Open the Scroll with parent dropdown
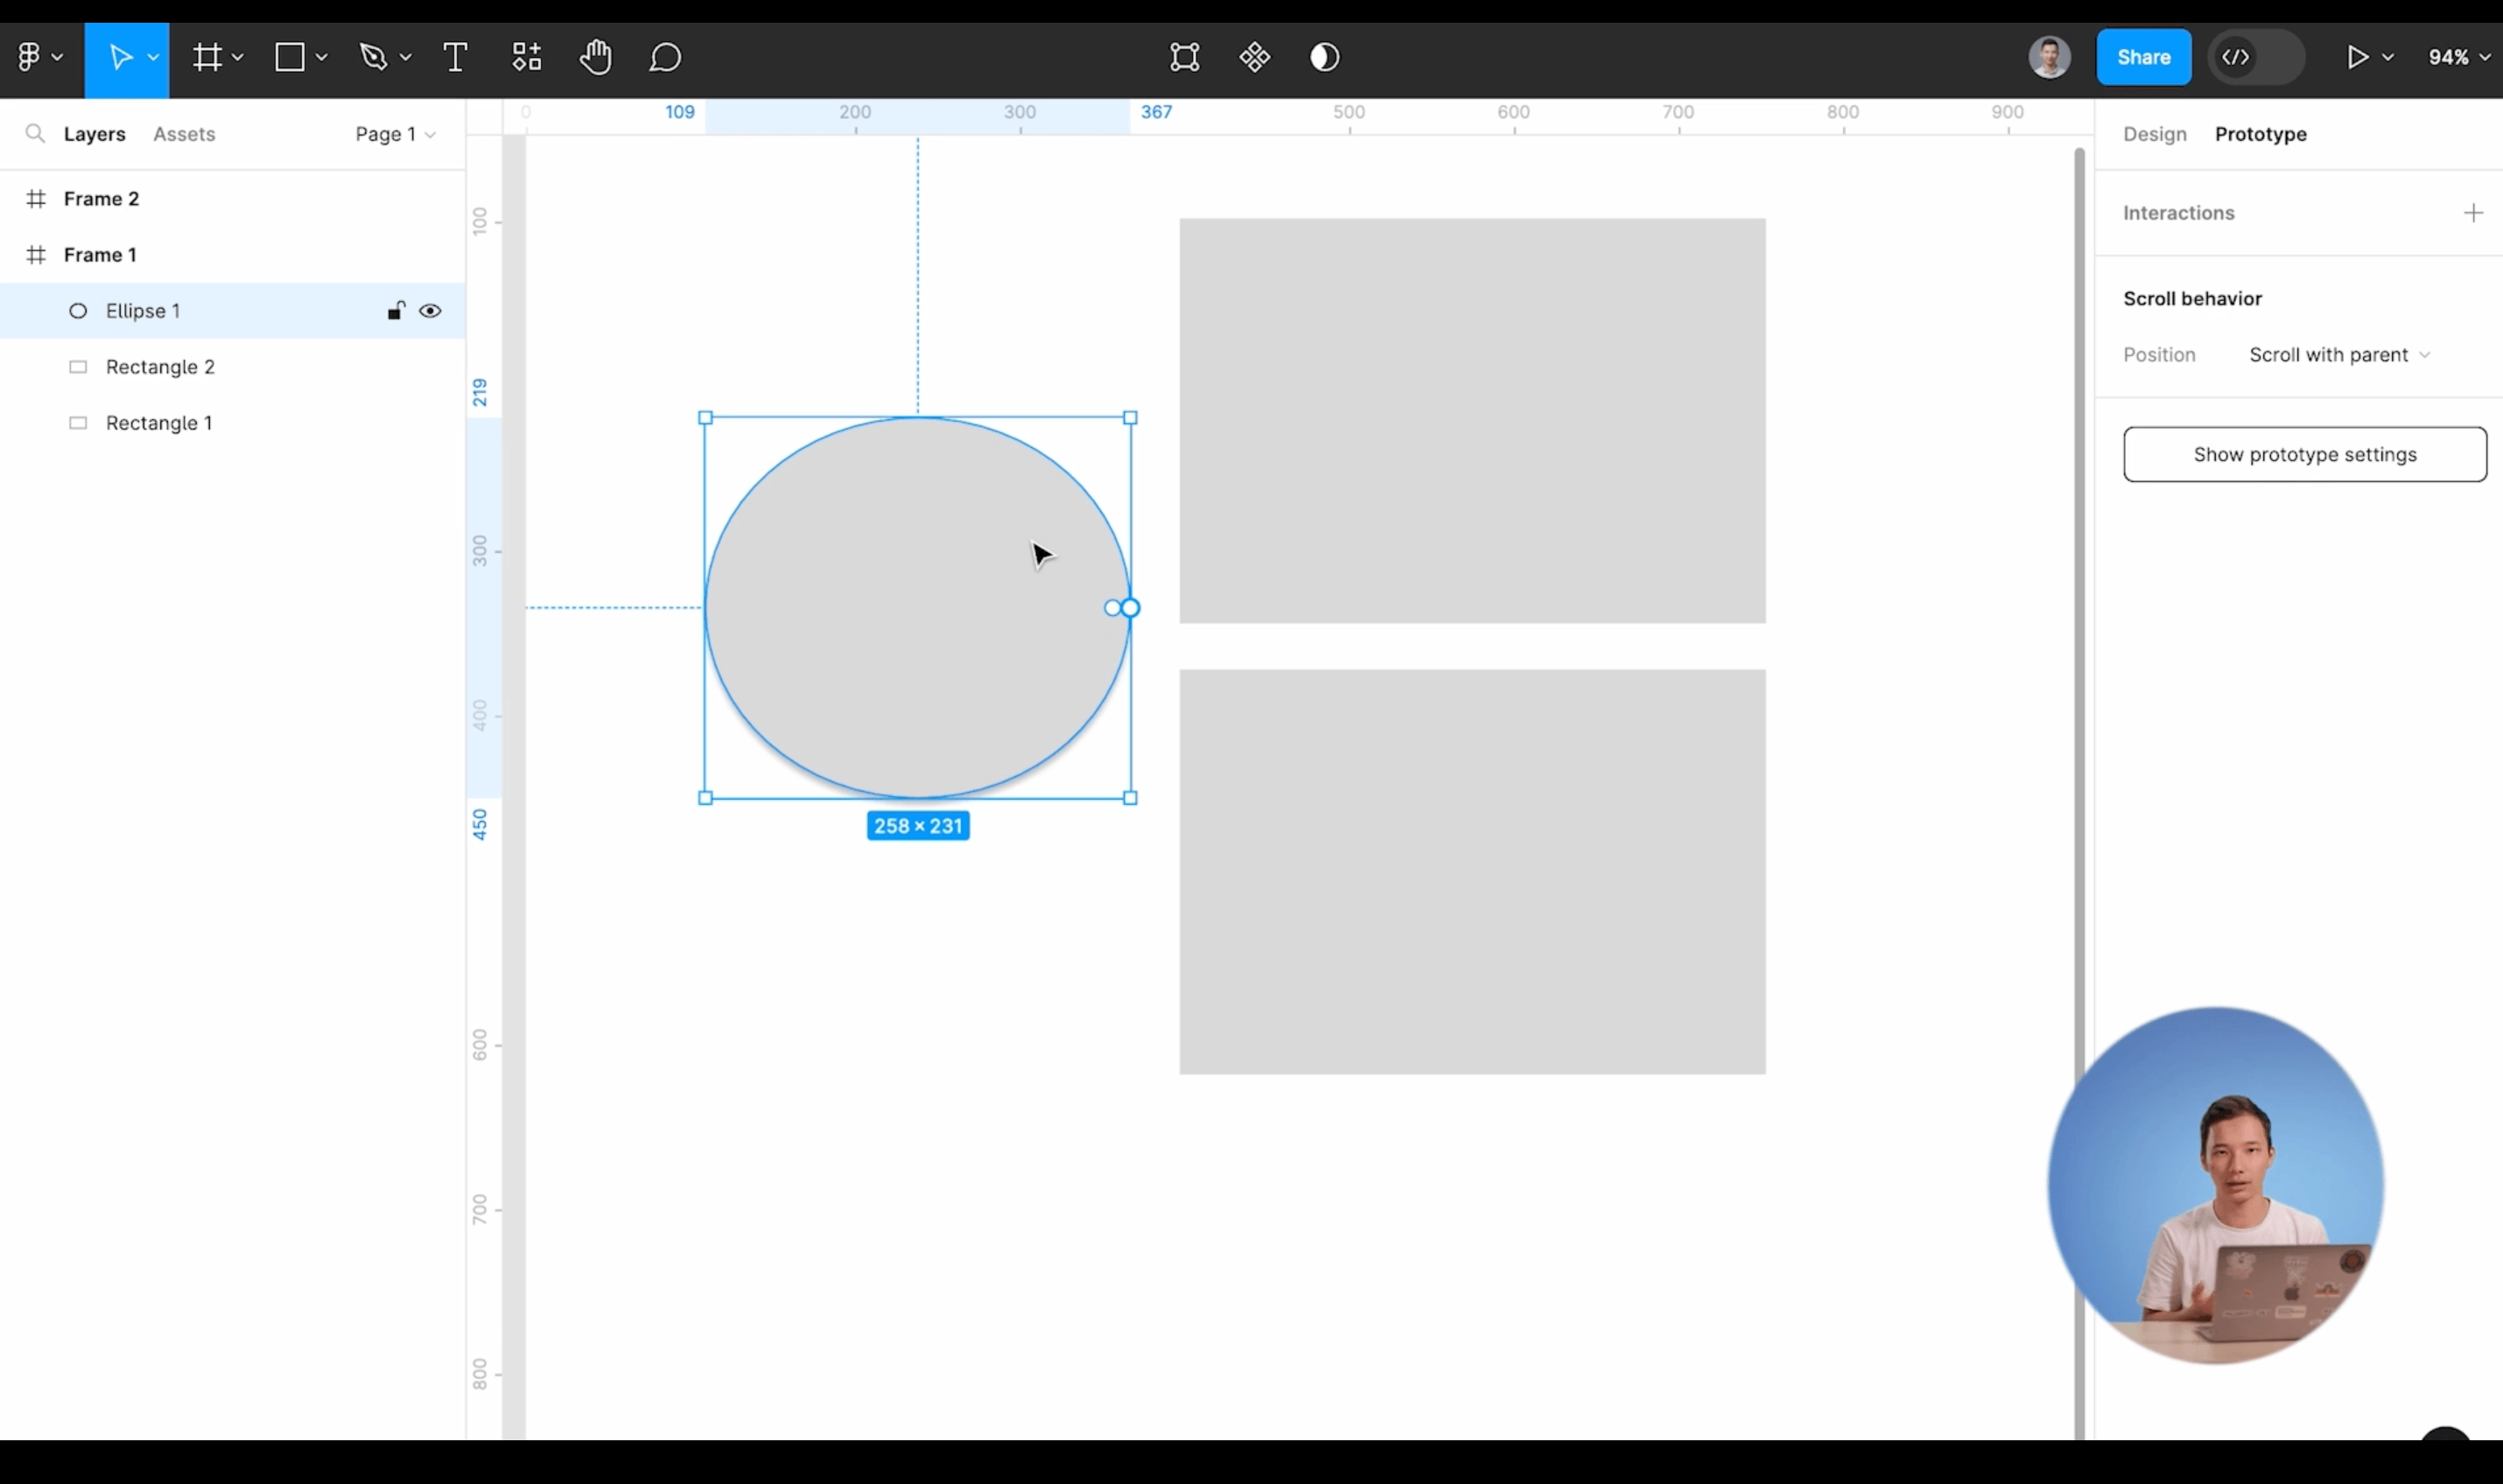The image size is (2503, 1484). [x=2339, y=354]
